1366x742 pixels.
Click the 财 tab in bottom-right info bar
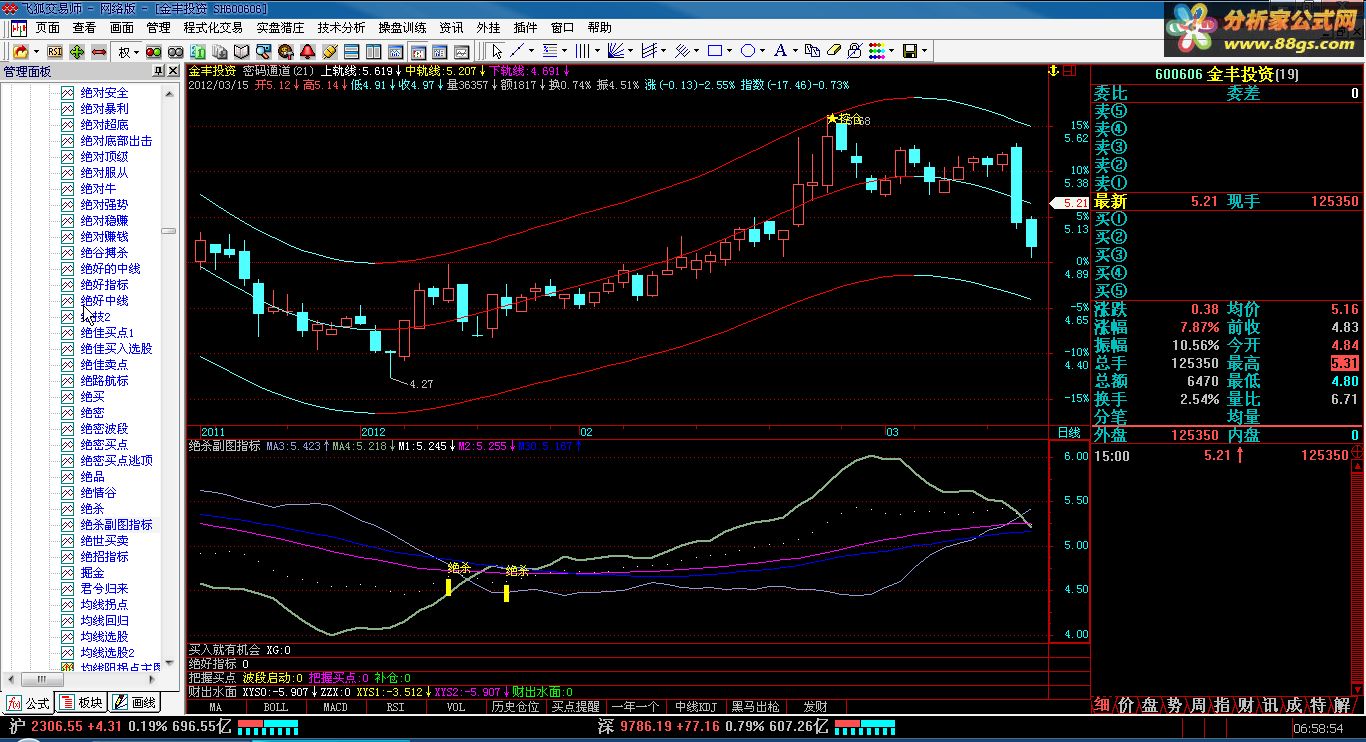pos(1245,705)
